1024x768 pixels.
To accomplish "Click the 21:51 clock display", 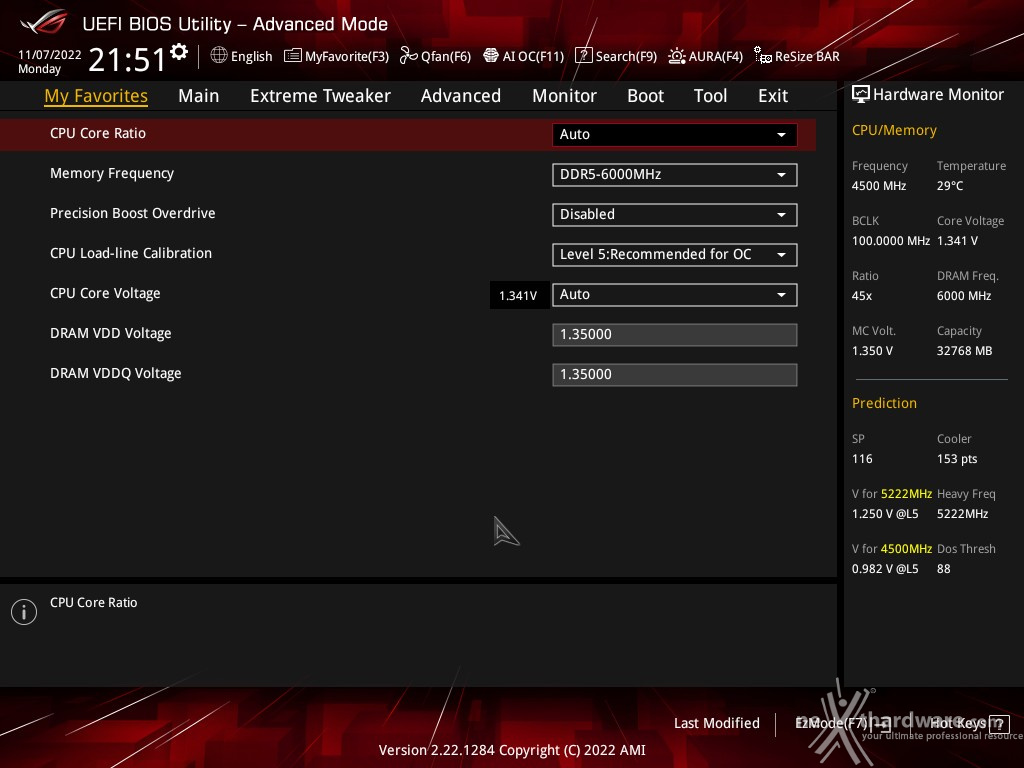I will coord(128,60).
